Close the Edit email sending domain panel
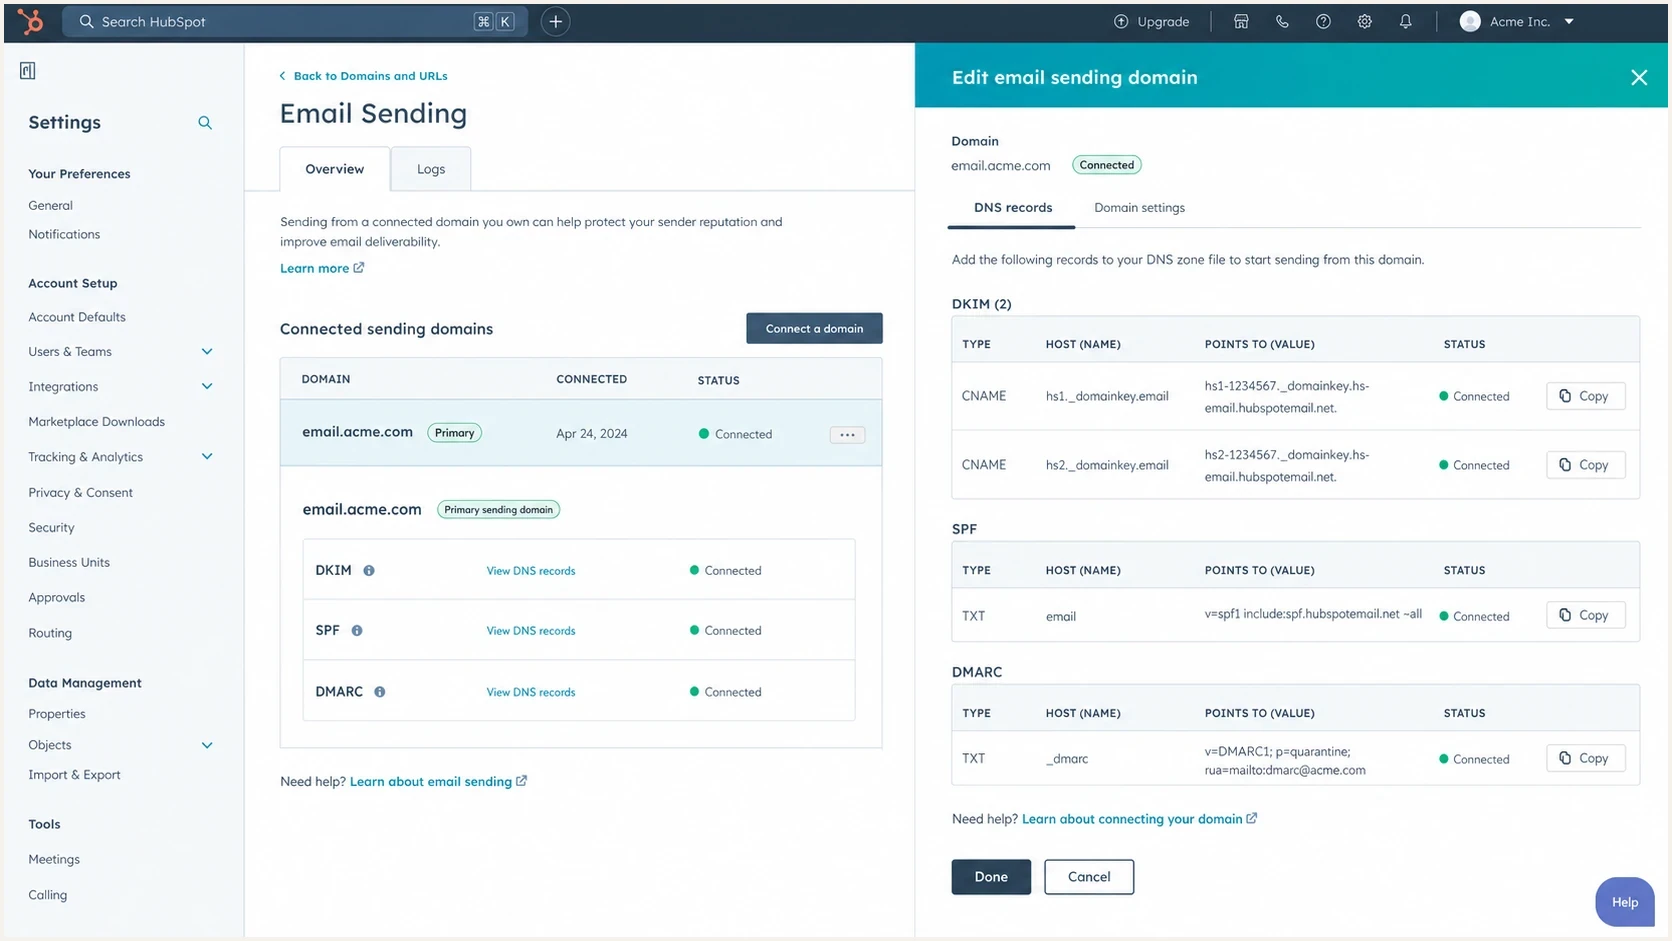 point(1639,77)
